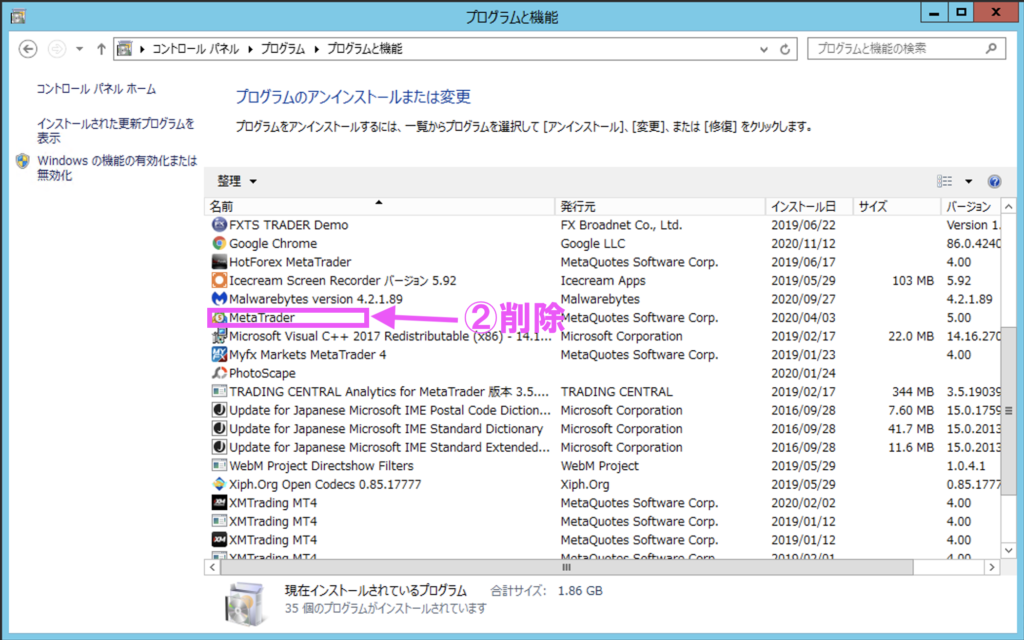Open the 整理 dropdown menu

(x=236, y=181)
